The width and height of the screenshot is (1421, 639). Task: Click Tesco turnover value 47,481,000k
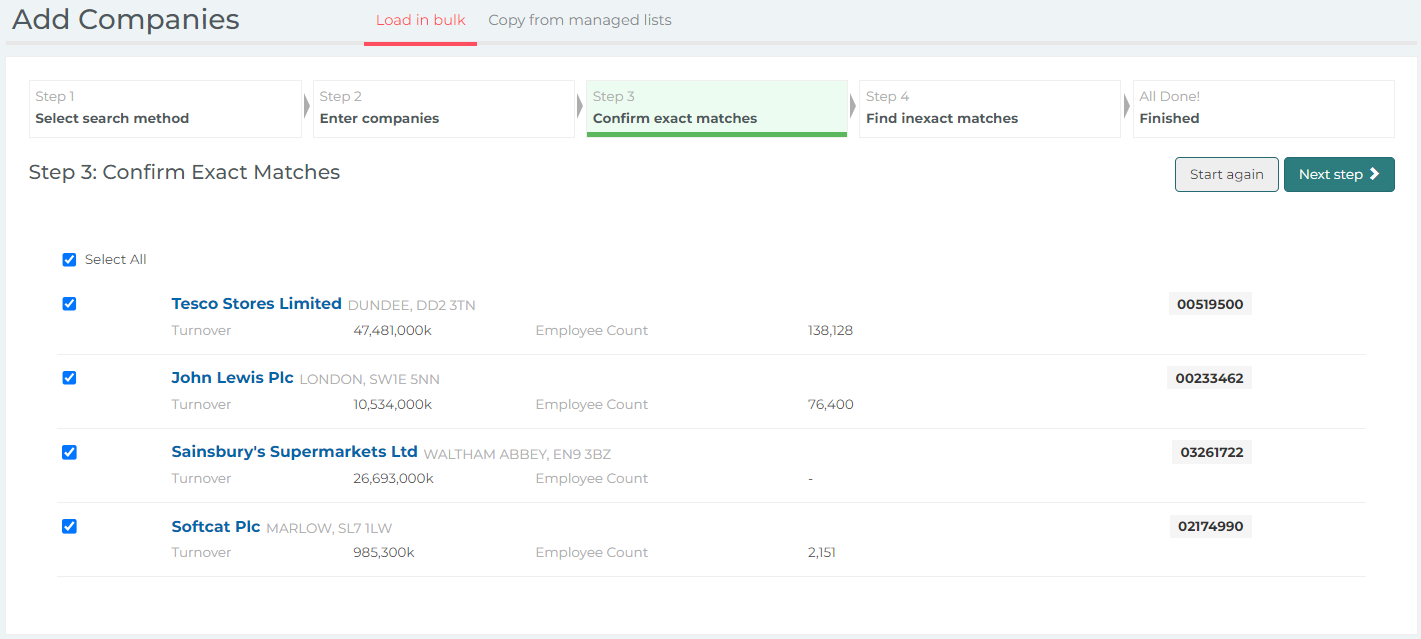pos(392,330)
